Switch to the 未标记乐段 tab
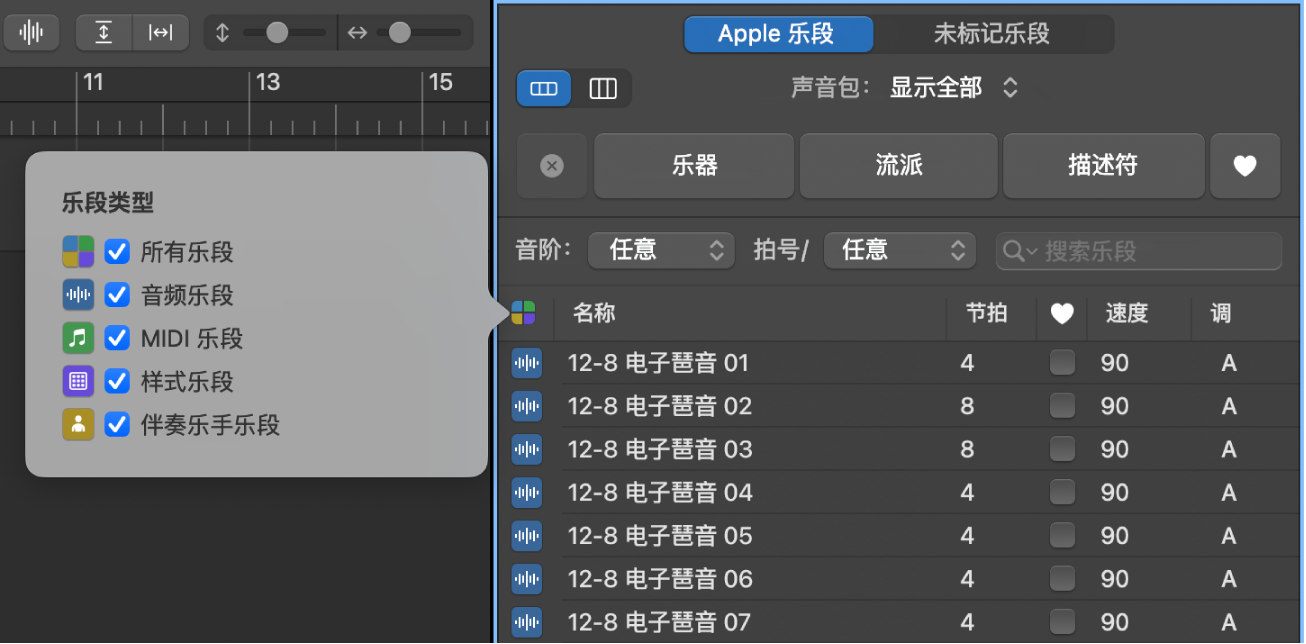Viewport: 1306px width, 644px height. 993,33
